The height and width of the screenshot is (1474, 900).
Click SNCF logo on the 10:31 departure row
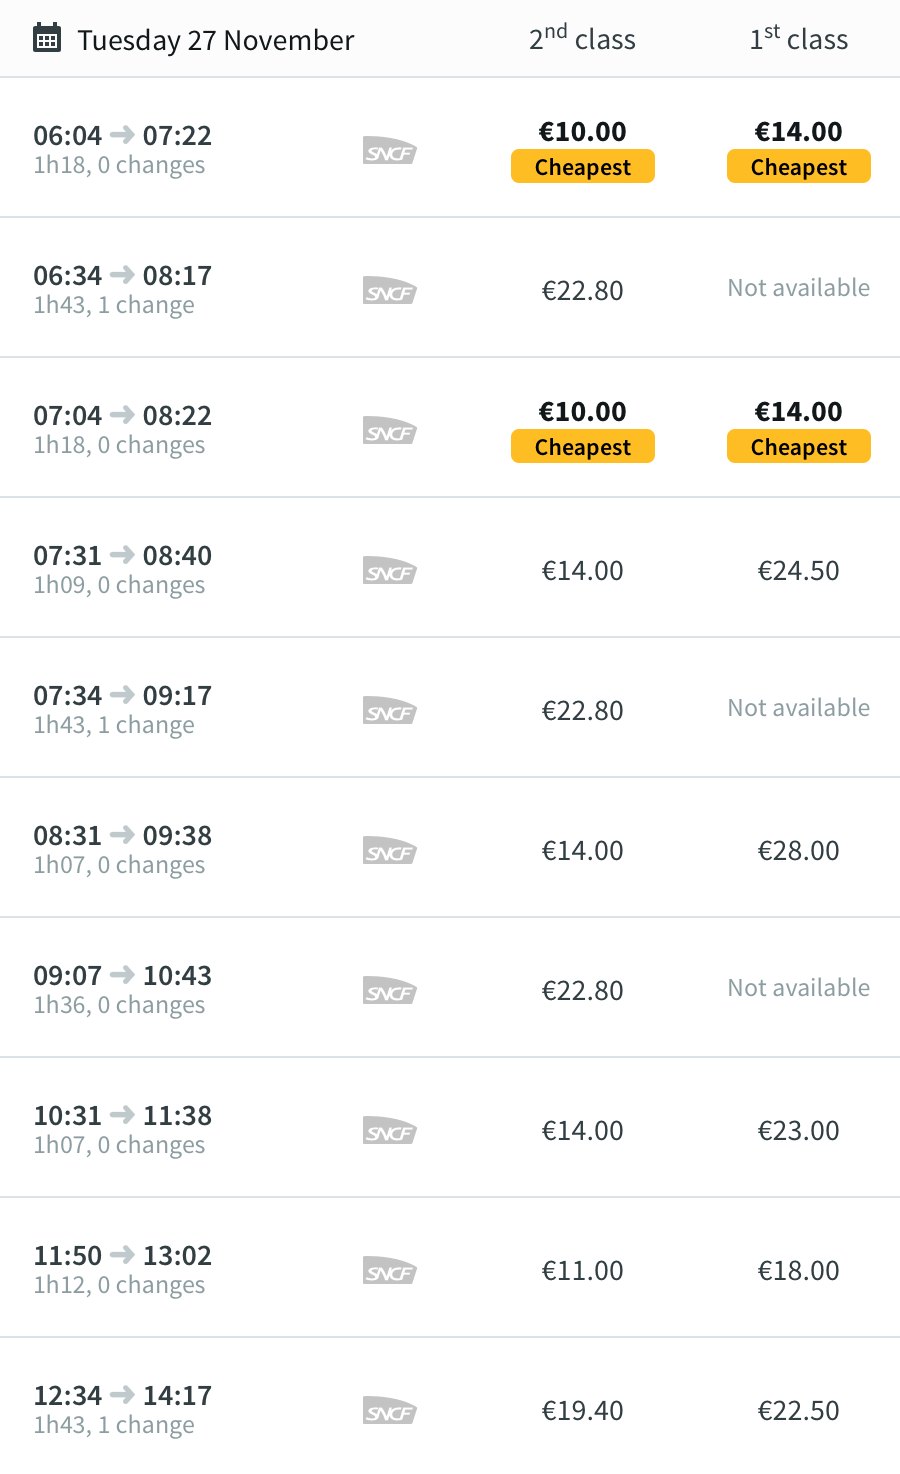[389, 1131]
